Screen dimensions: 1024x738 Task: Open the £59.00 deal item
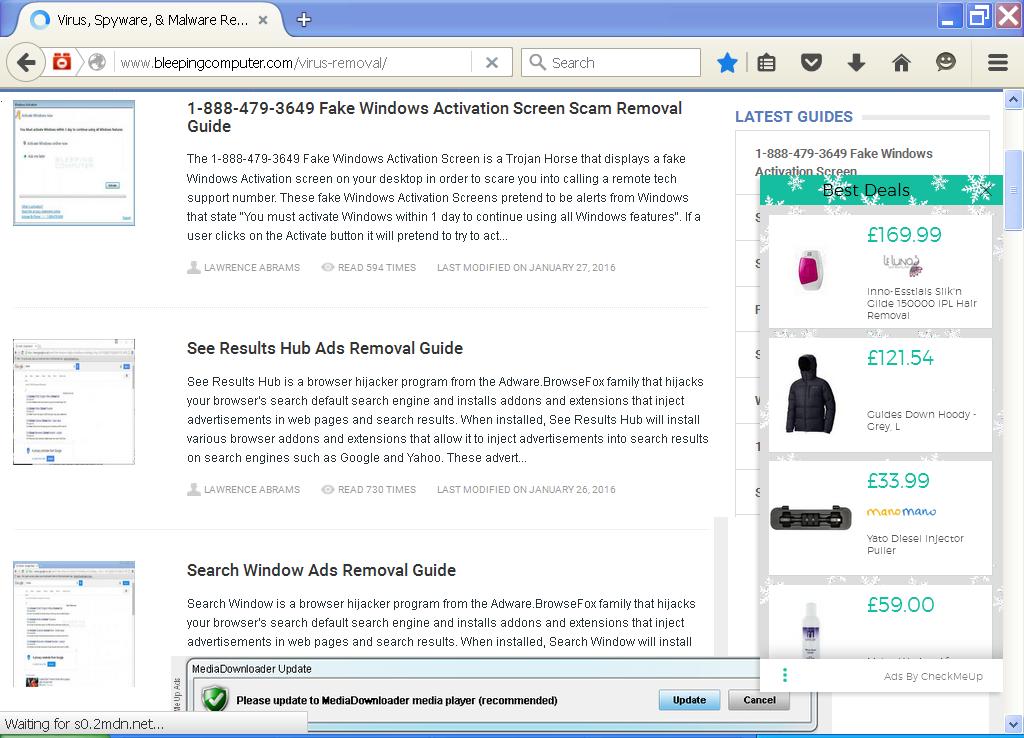[880, 621]
